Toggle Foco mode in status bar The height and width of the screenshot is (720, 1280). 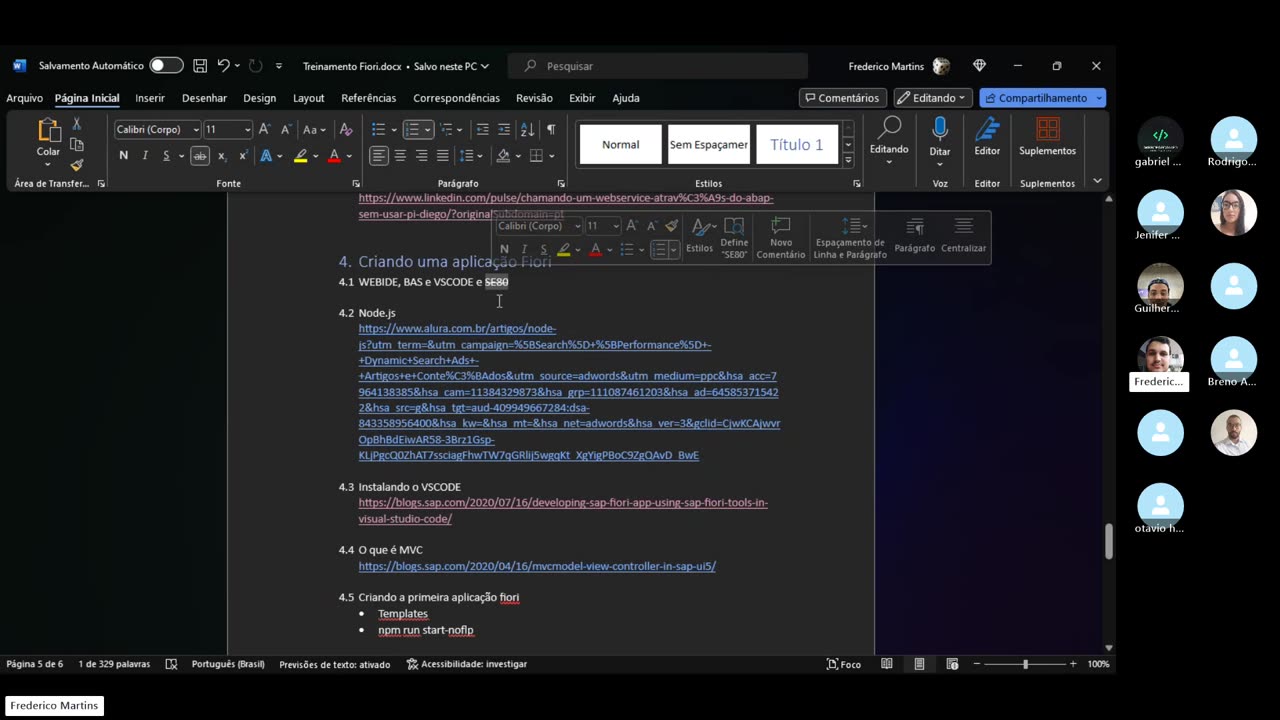pos(843,664)
